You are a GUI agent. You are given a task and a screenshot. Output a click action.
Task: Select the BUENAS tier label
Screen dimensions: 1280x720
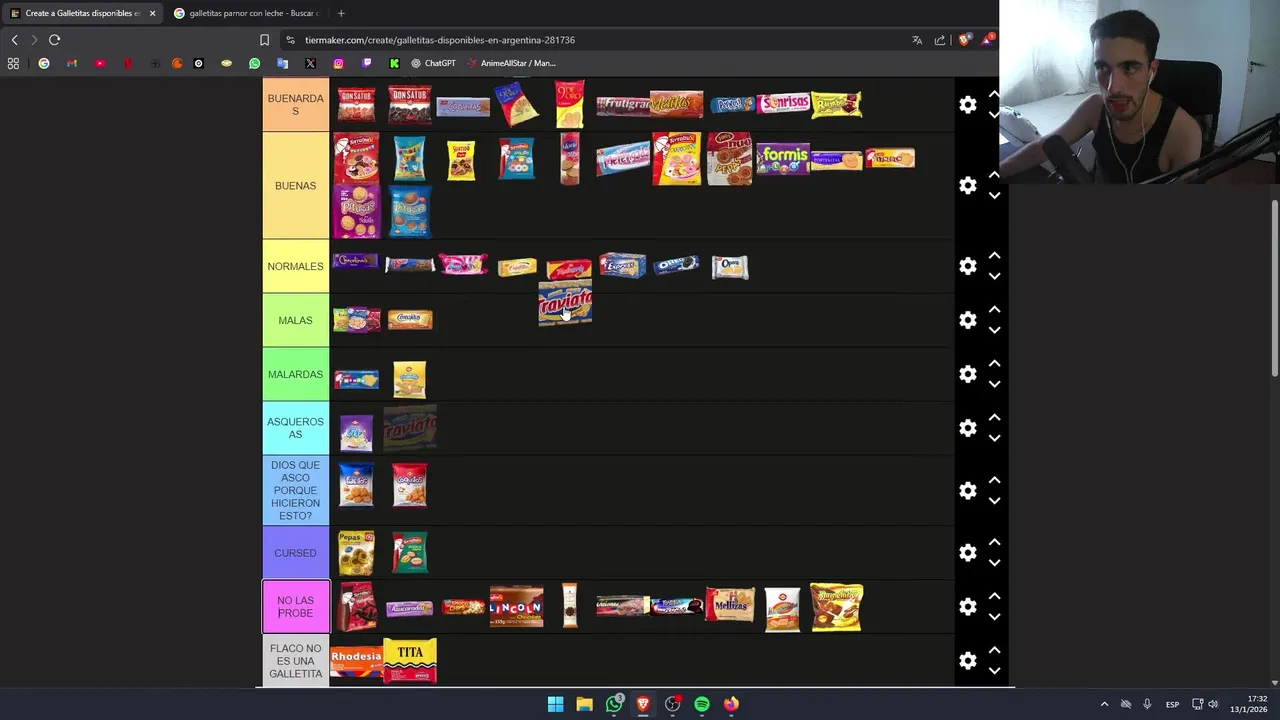[296, 186]
